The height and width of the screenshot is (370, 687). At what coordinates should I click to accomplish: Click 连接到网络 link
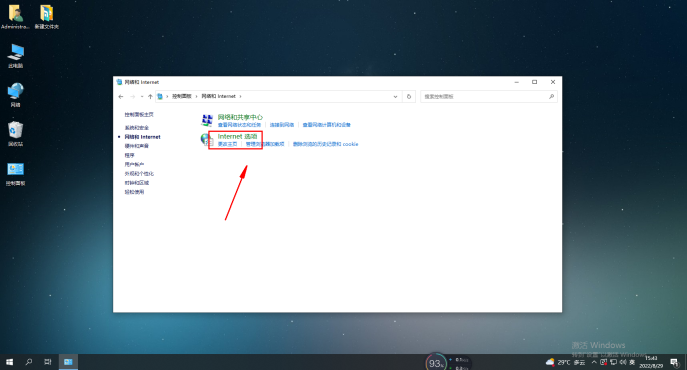coord(282,125)
